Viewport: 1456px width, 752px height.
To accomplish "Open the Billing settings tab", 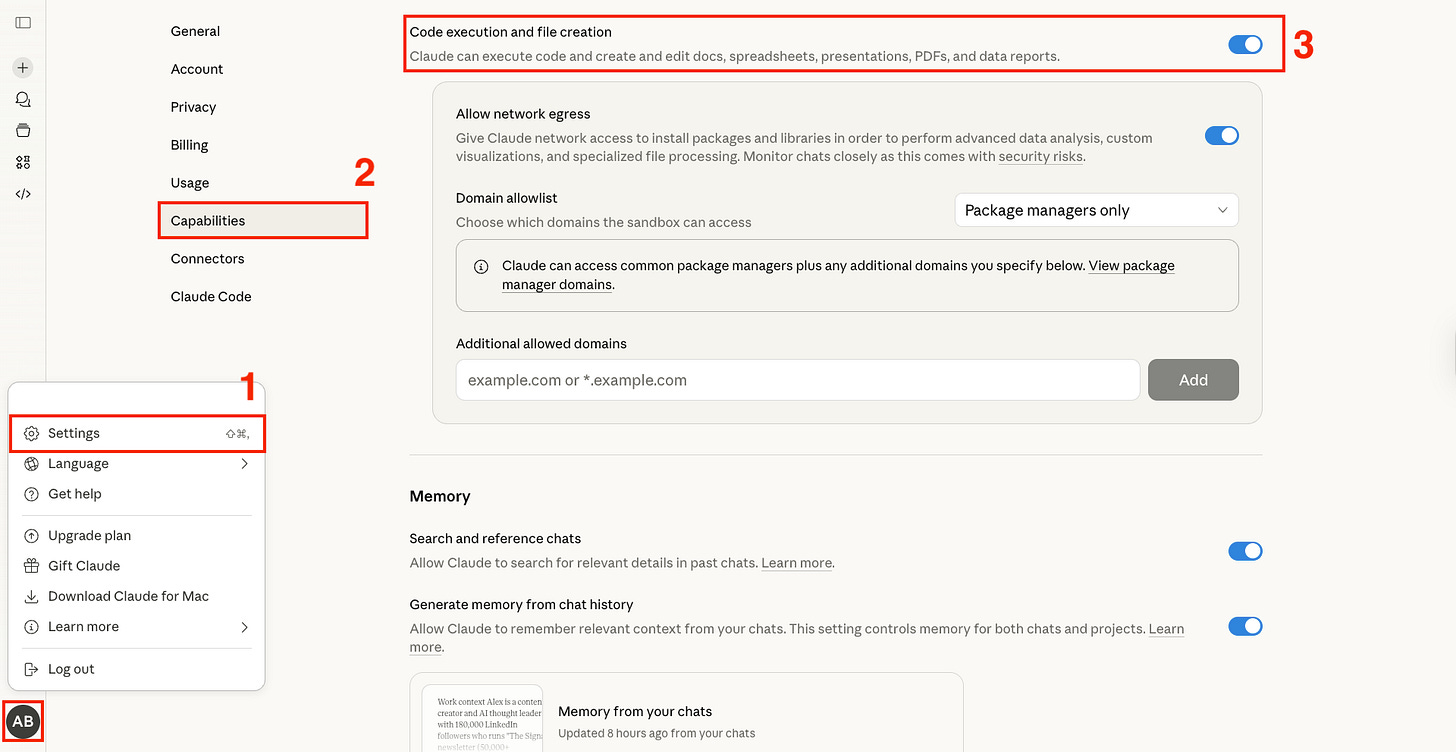I will tap(189, 145).
